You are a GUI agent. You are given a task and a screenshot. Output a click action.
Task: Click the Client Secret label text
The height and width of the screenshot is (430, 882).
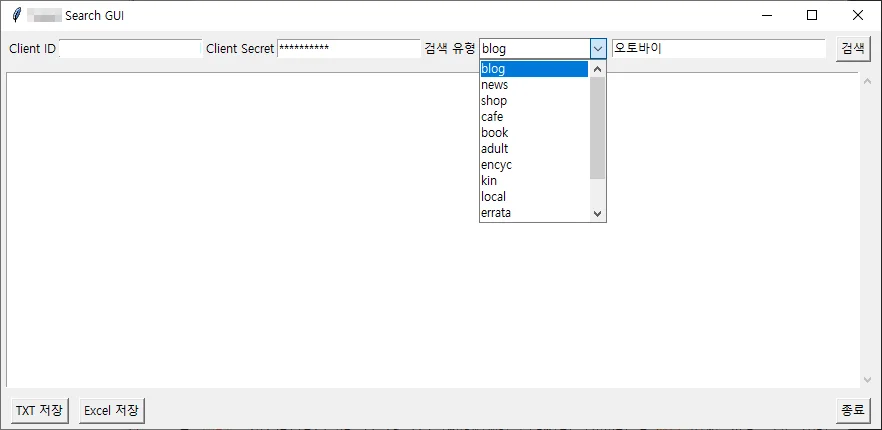(240, 48)
